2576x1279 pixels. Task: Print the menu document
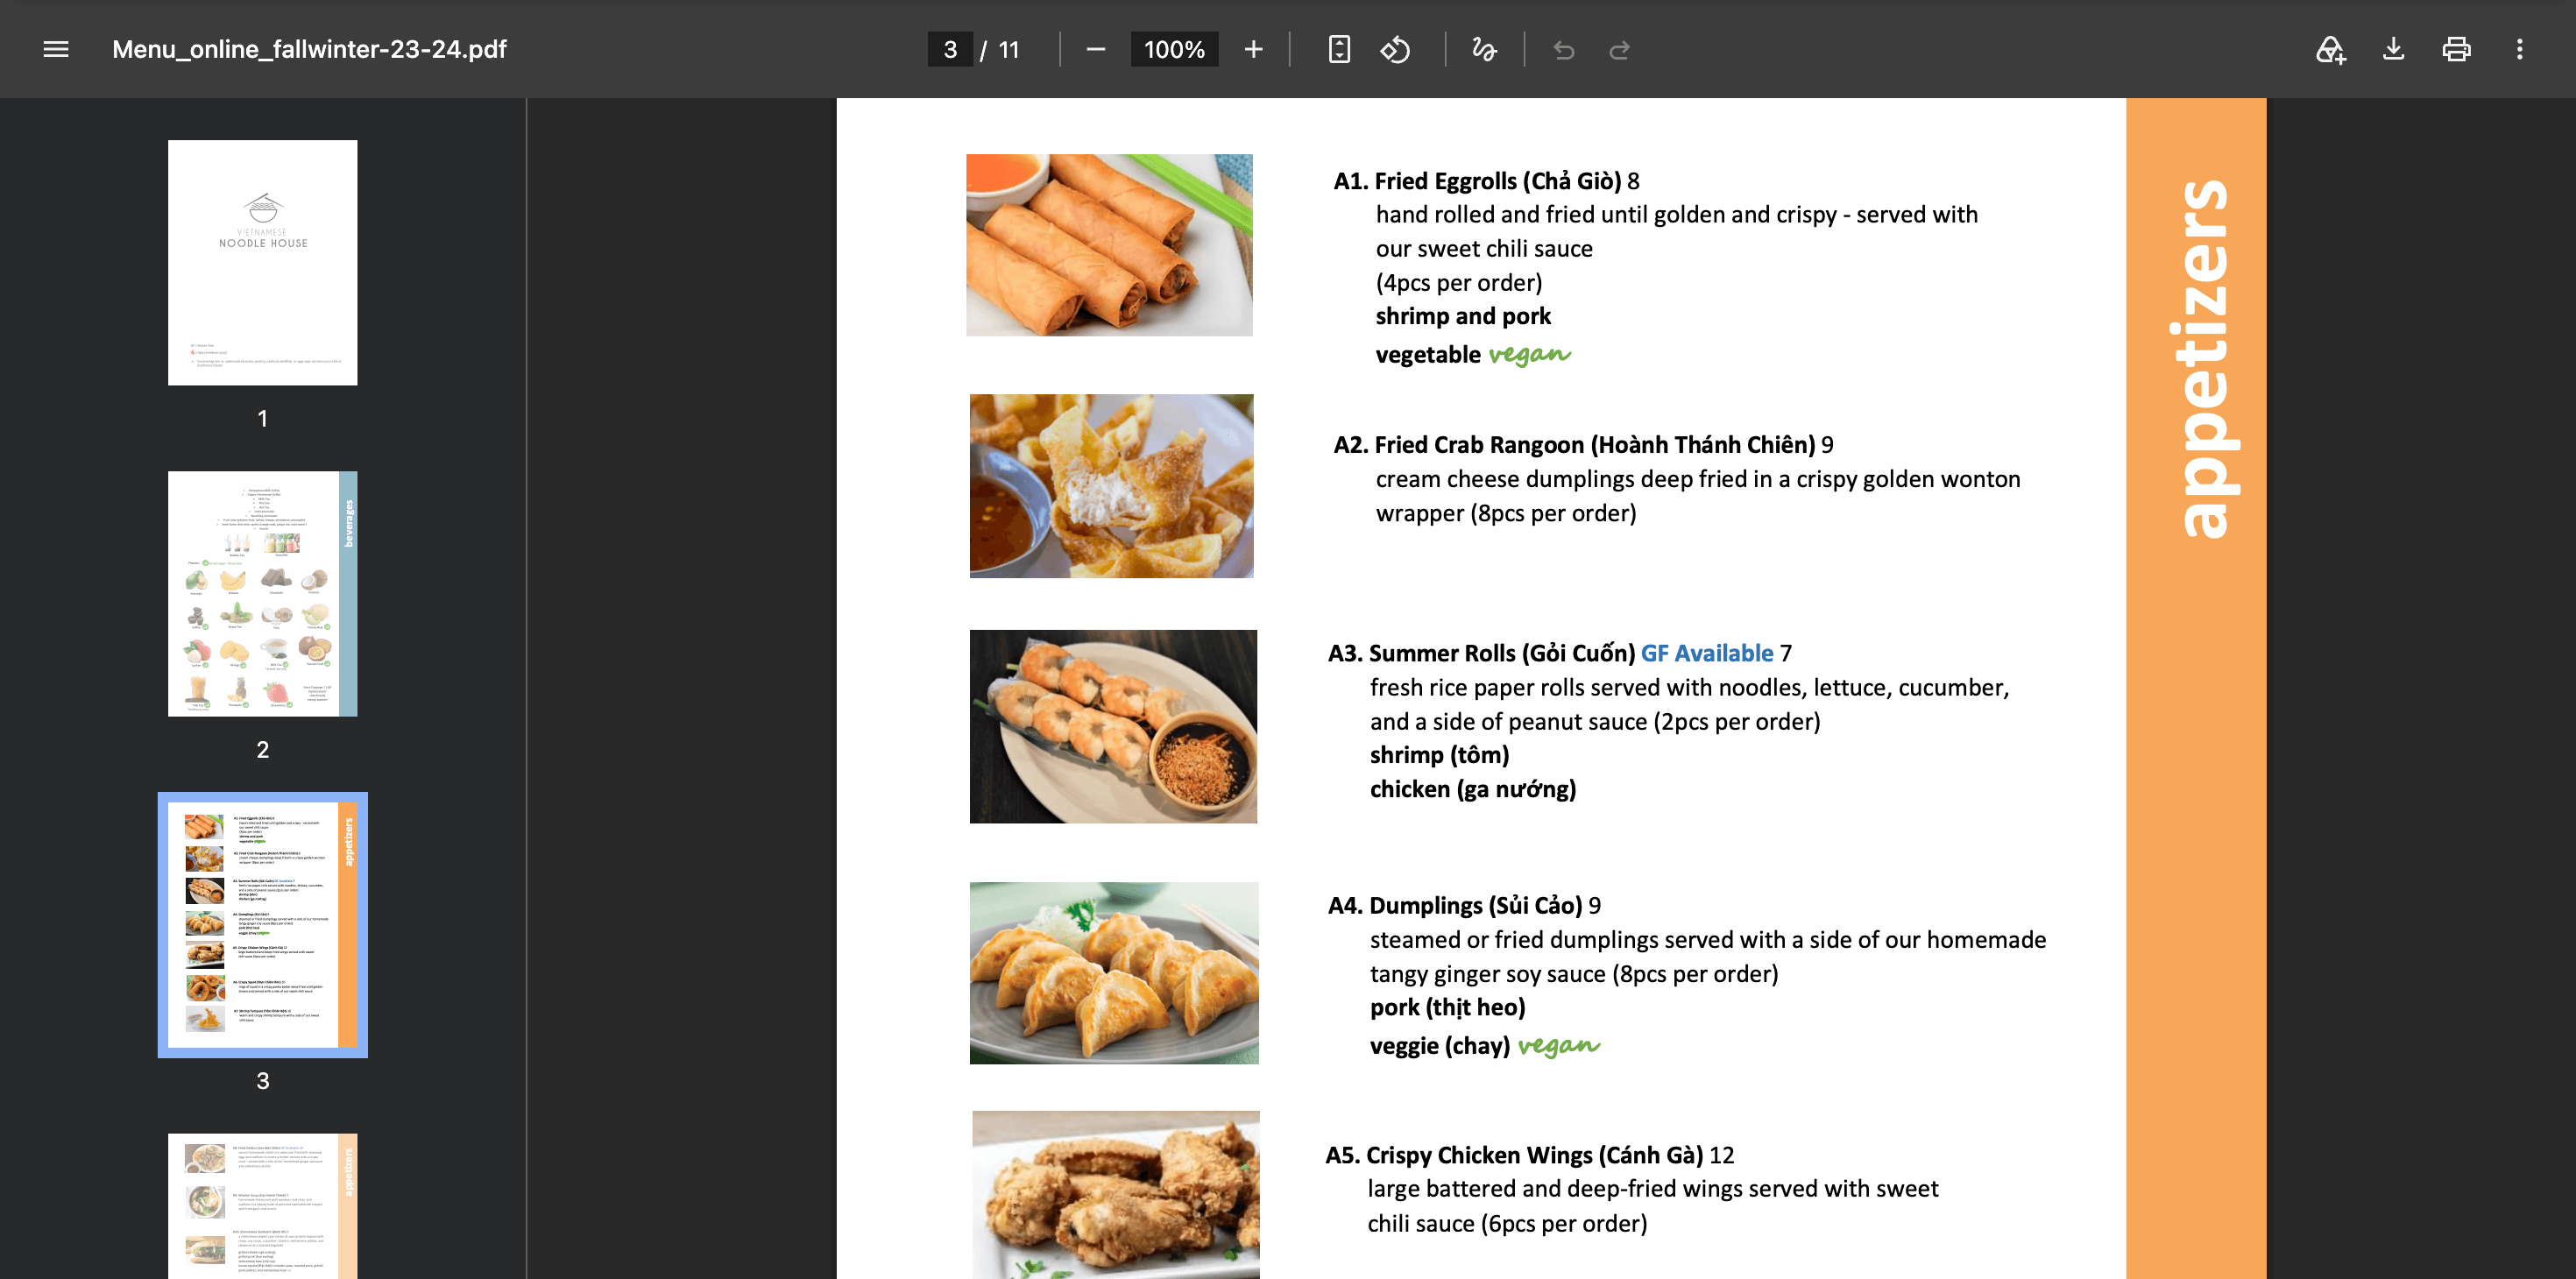click(2456, 49)
